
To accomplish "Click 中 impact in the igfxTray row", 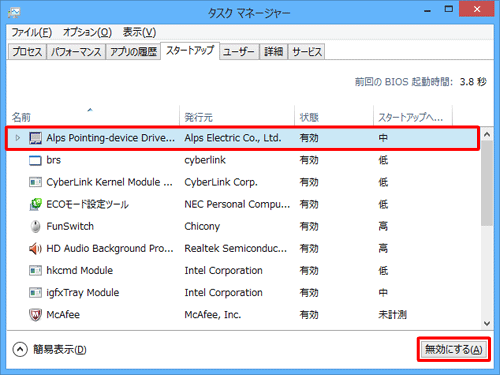I will (x=383, y=293).
